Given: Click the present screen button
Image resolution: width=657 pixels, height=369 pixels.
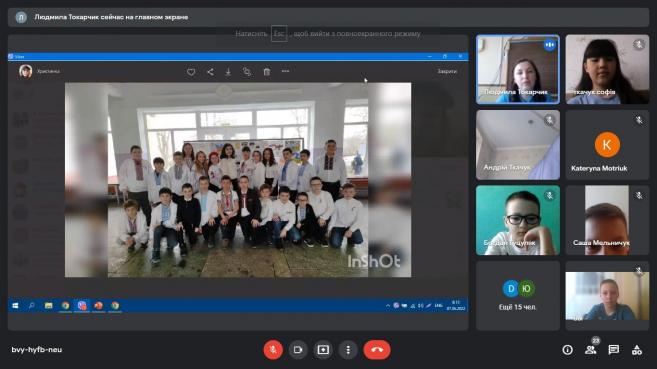Looking at the screenshot, I should (x=323, y=349).
